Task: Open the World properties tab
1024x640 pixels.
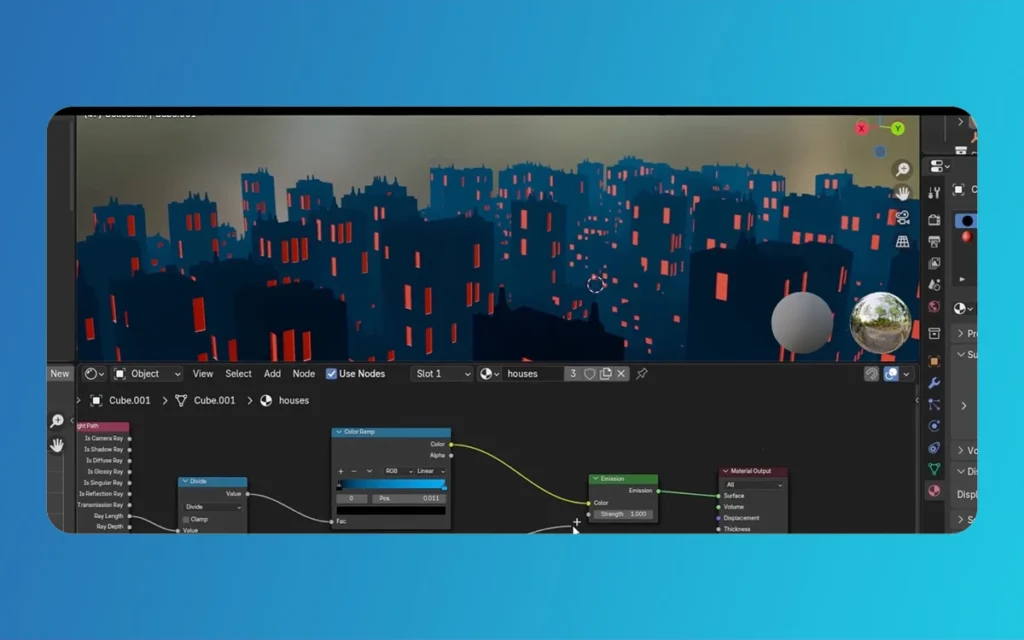Action: coord(934,306)
